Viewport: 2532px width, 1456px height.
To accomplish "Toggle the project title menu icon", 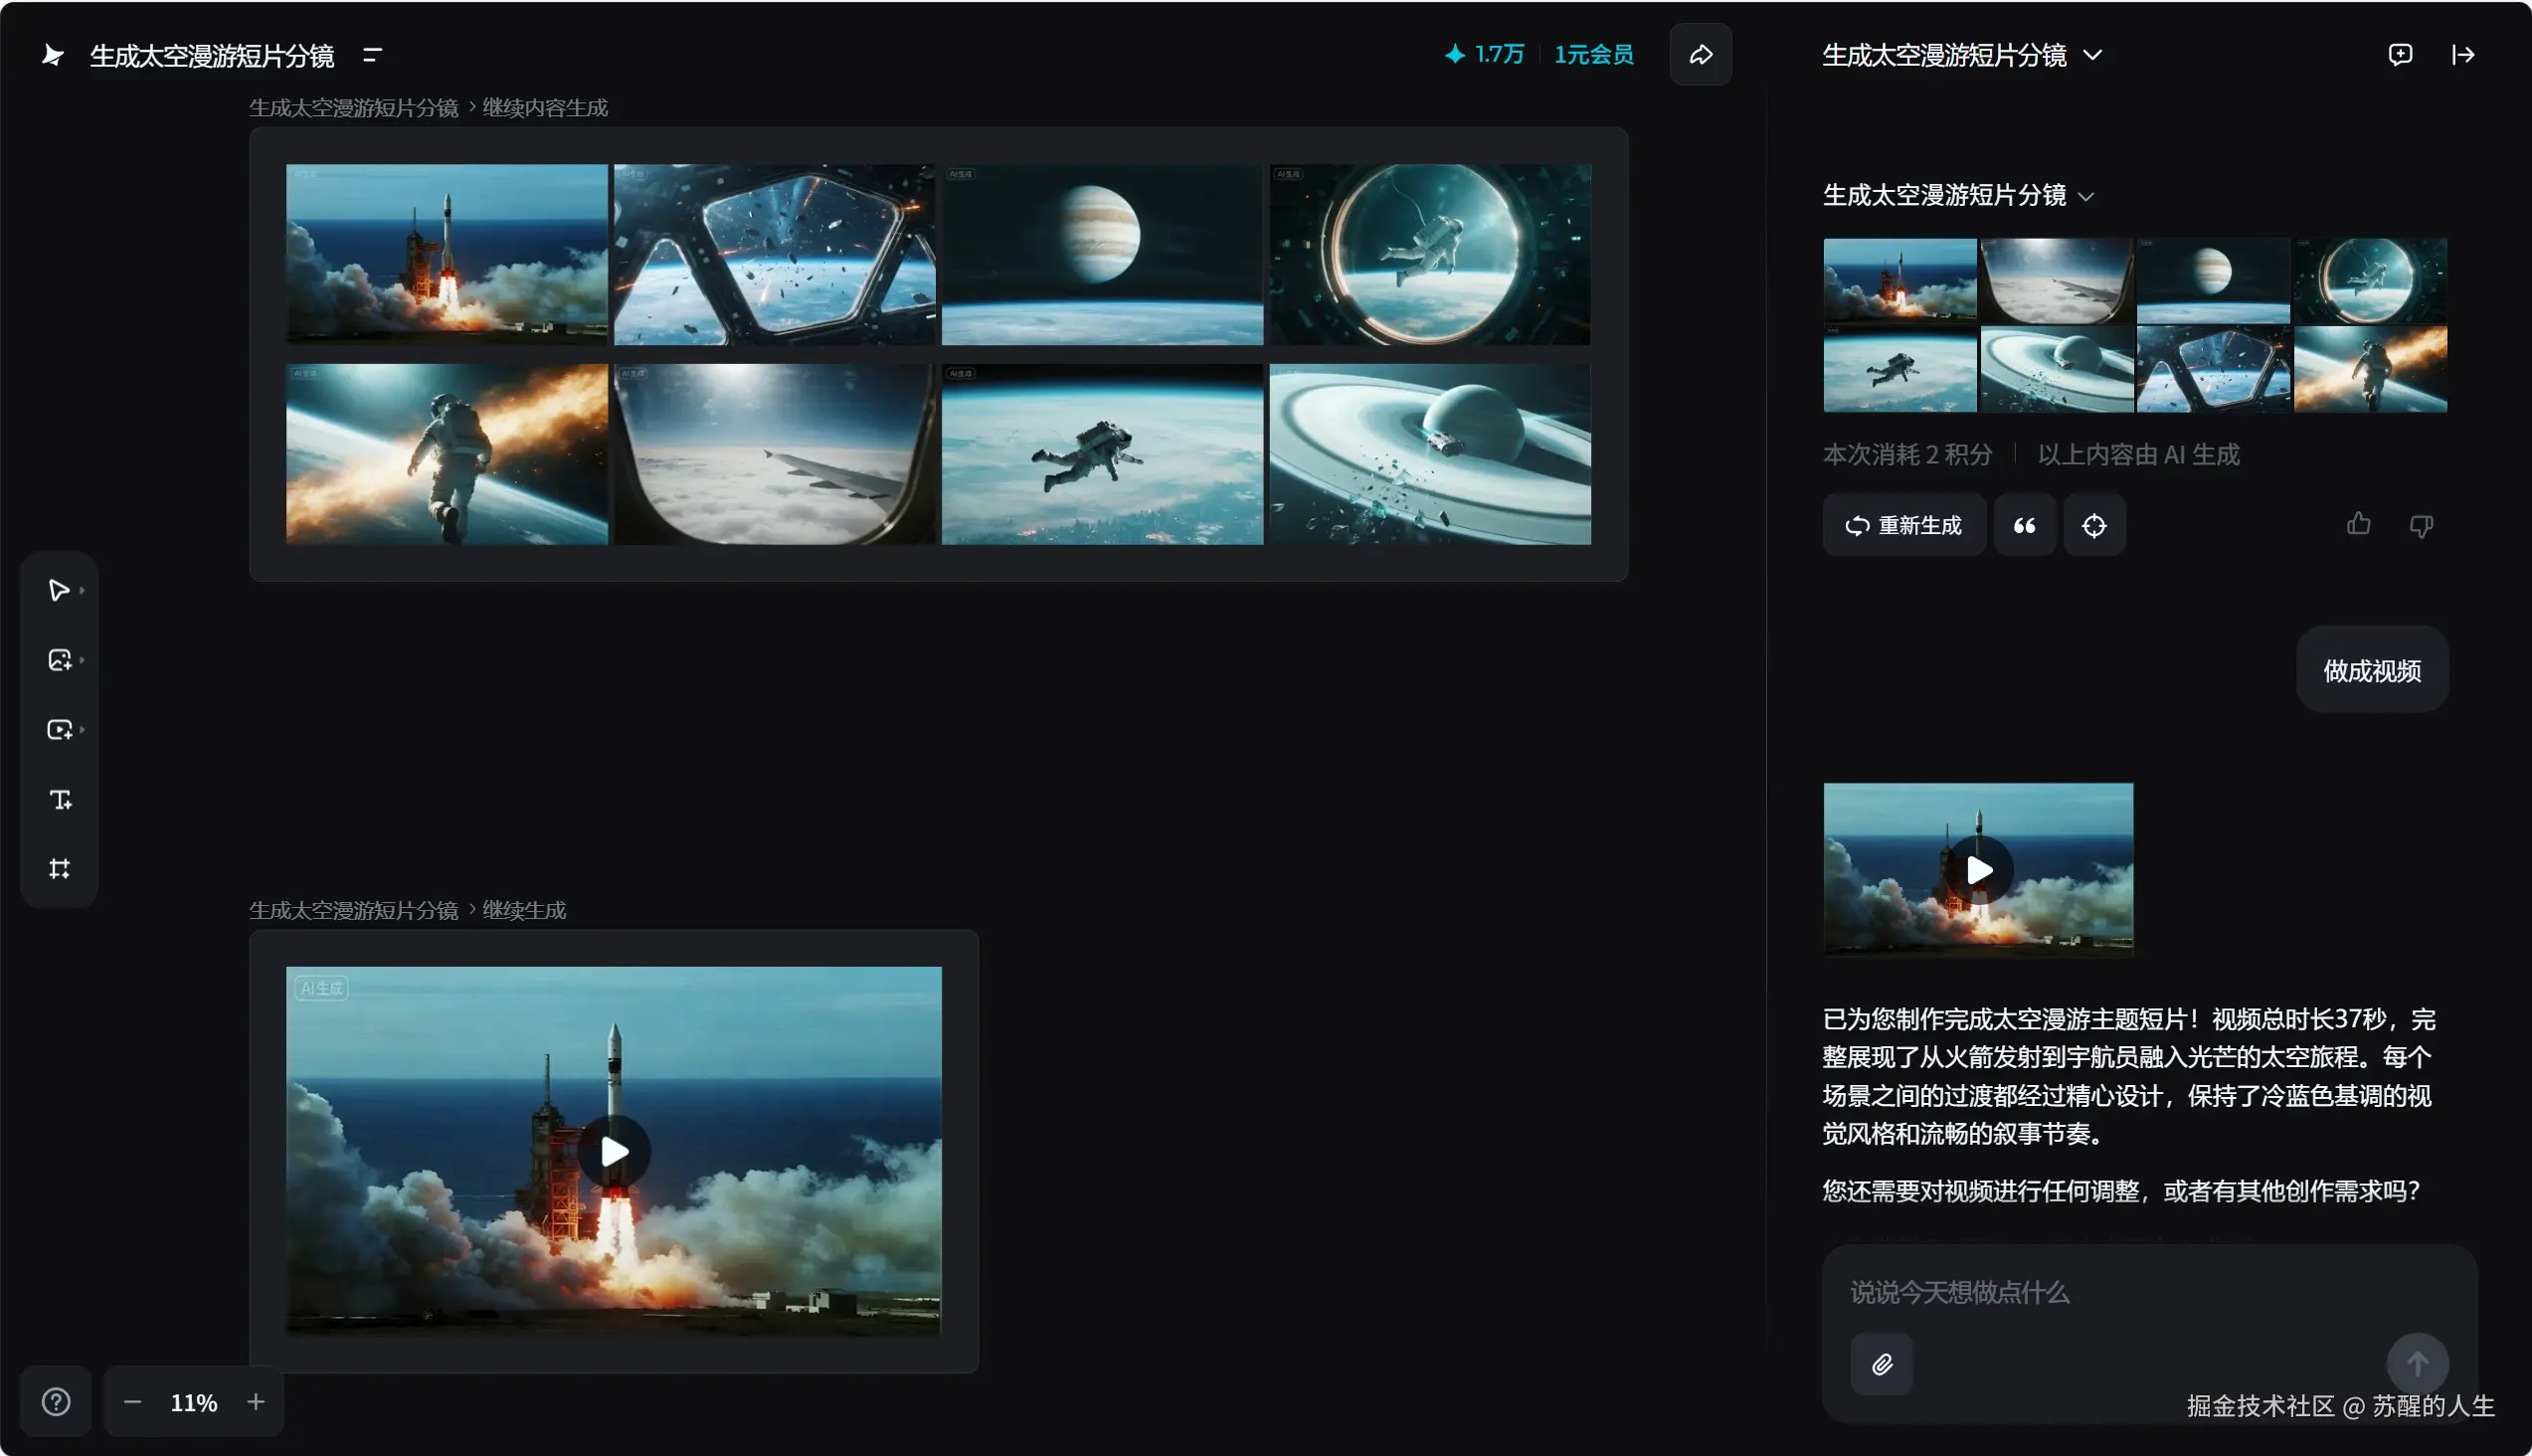I will coord(372,55).
